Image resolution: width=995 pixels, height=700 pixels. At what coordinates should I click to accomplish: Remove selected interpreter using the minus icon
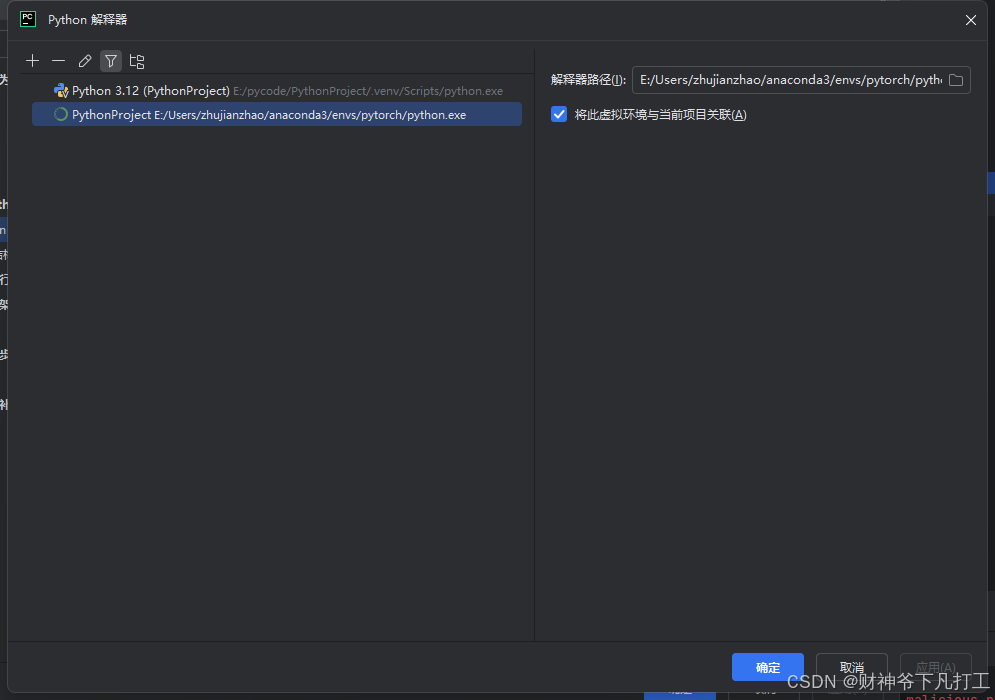[x=58, y=60]
